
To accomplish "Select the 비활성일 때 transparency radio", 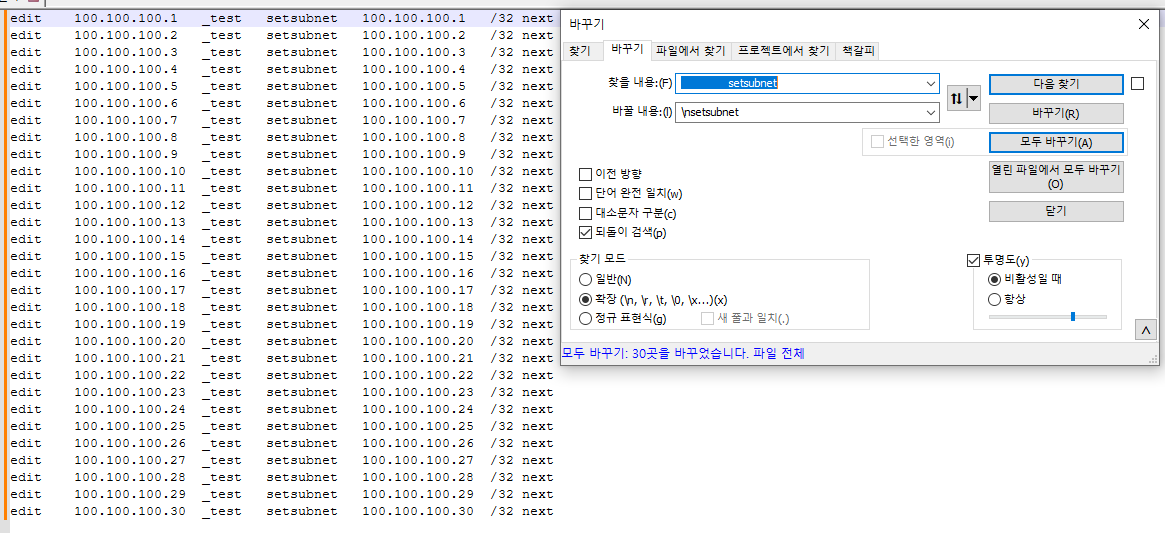I will pos(994,280).
